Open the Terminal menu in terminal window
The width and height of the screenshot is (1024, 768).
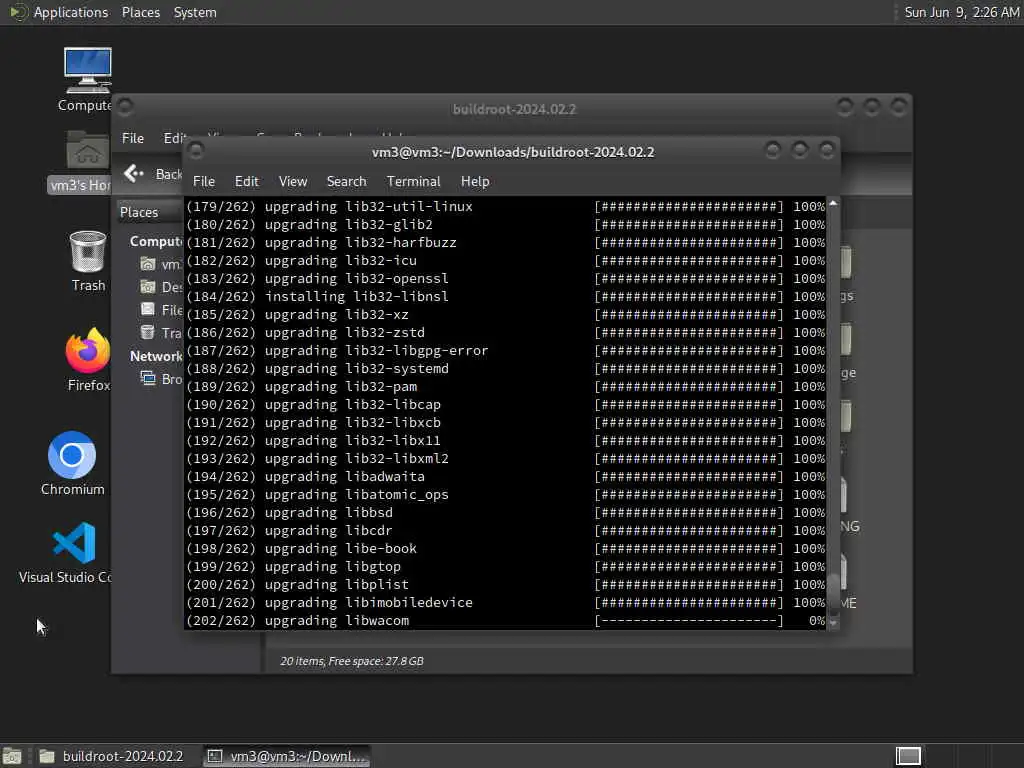coord(413,182)
